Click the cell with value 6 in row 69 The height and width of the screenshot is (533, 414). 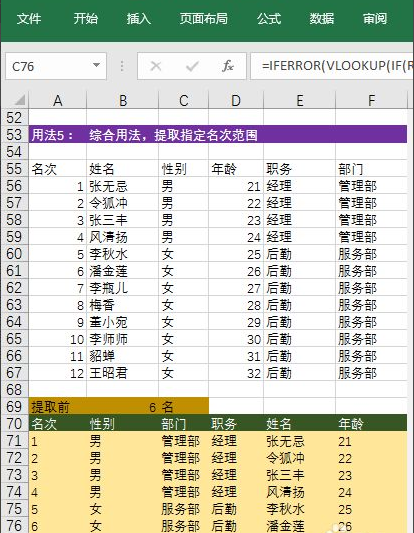122,407
